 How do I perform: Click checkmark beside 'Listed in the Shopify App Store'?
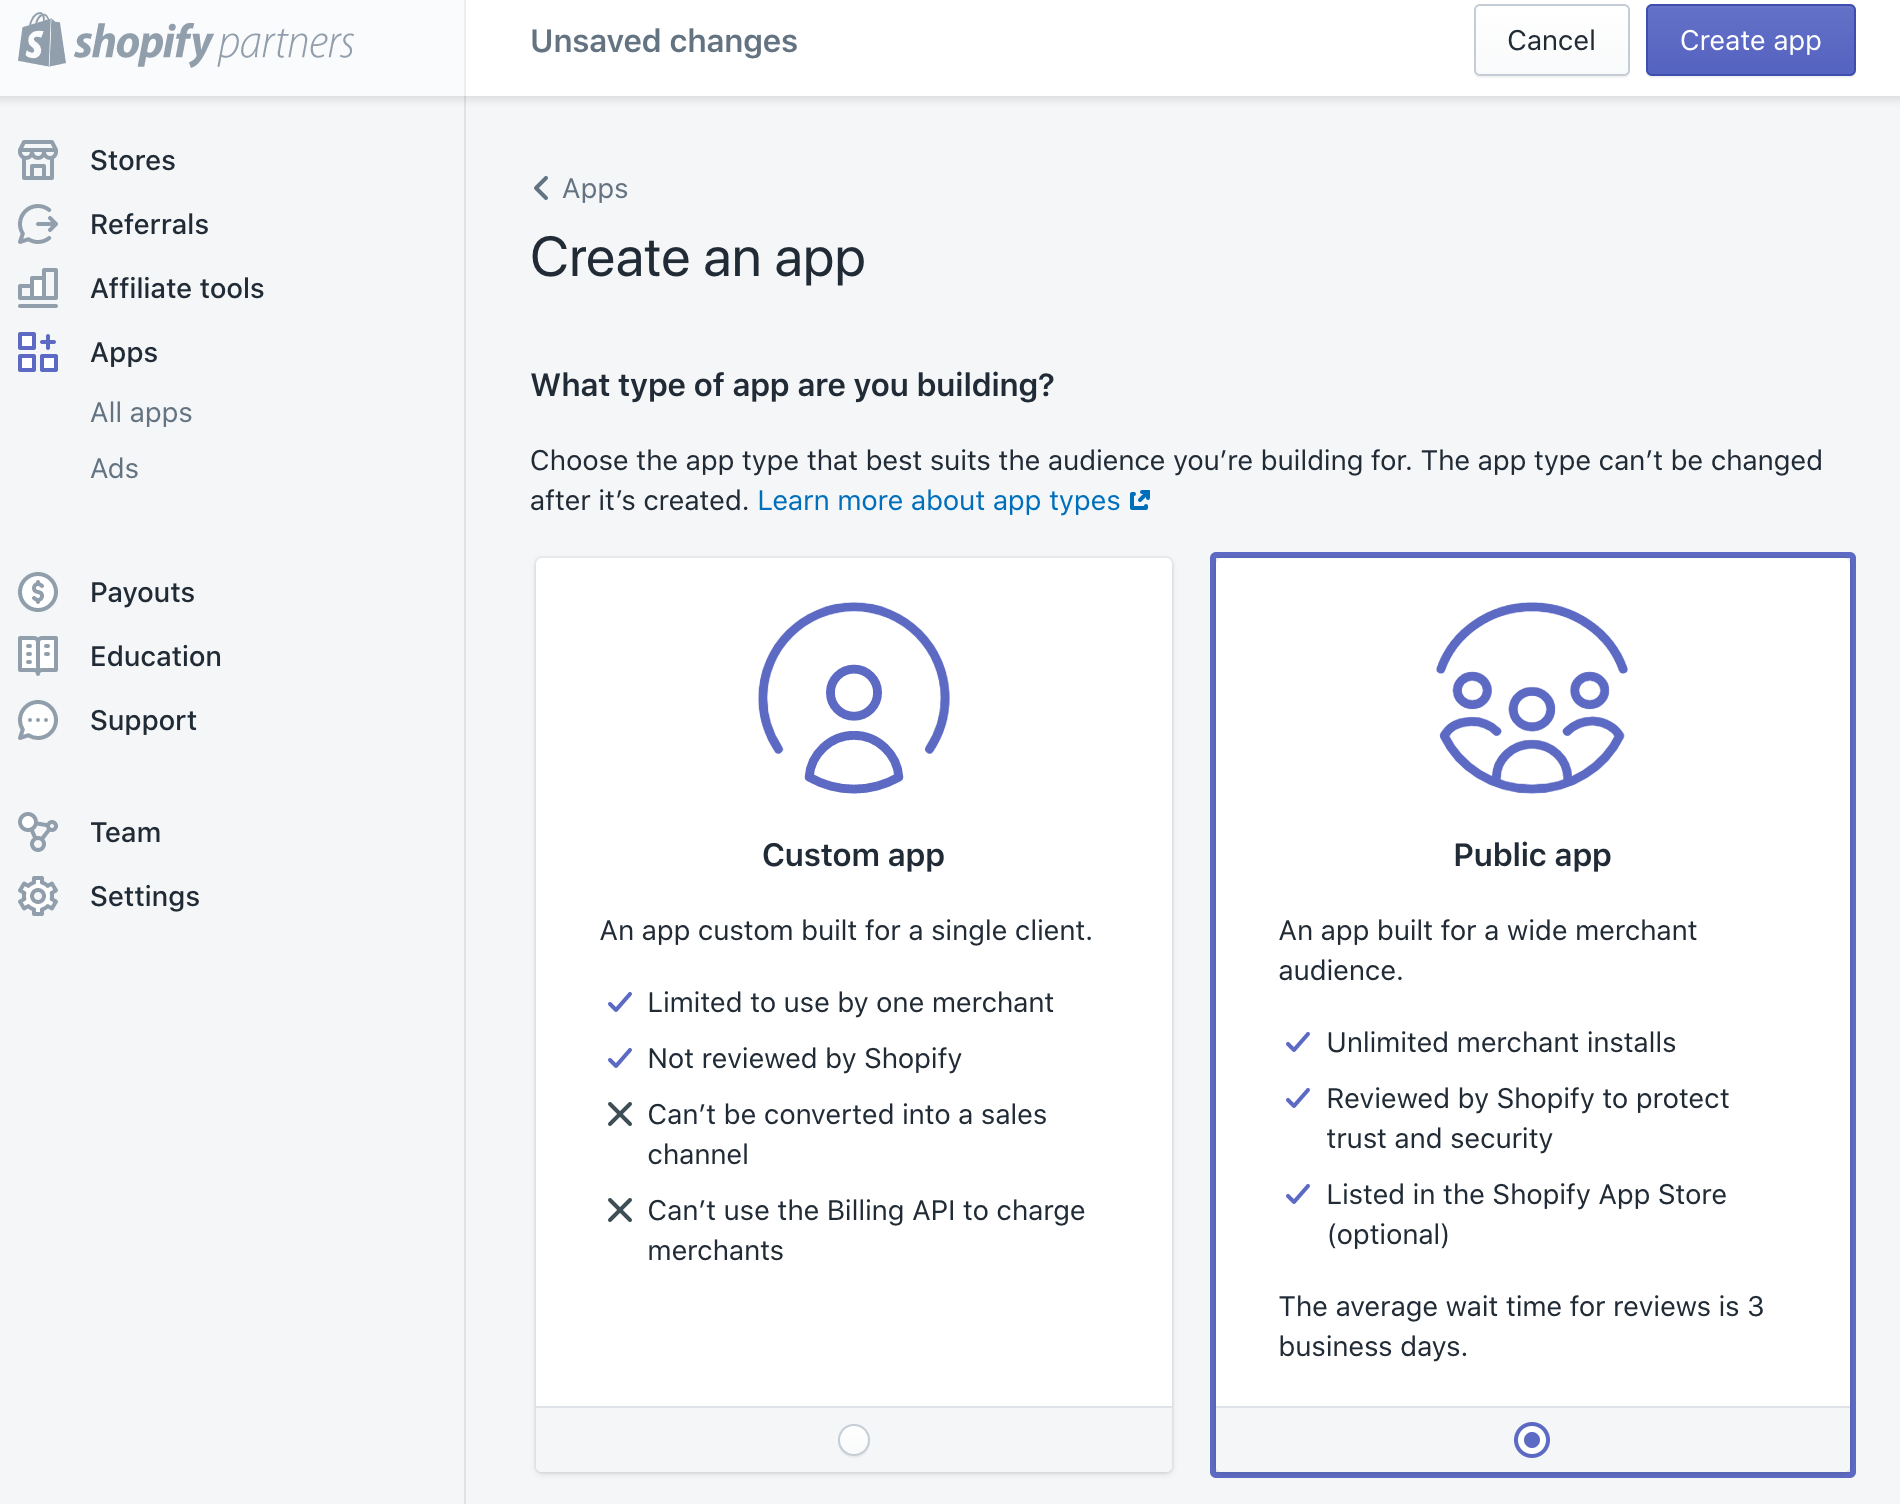pos(1298,1194)
